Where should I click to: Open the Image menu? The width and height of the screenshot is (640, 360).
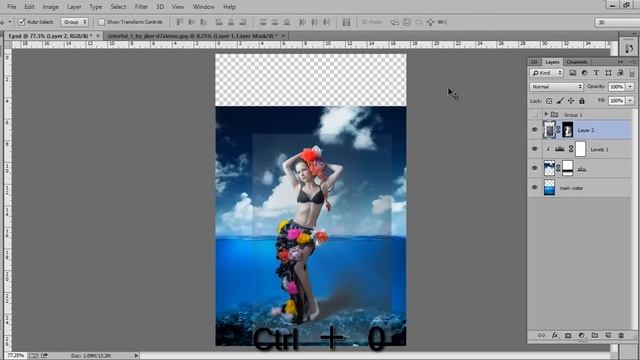tap(51, 7)
